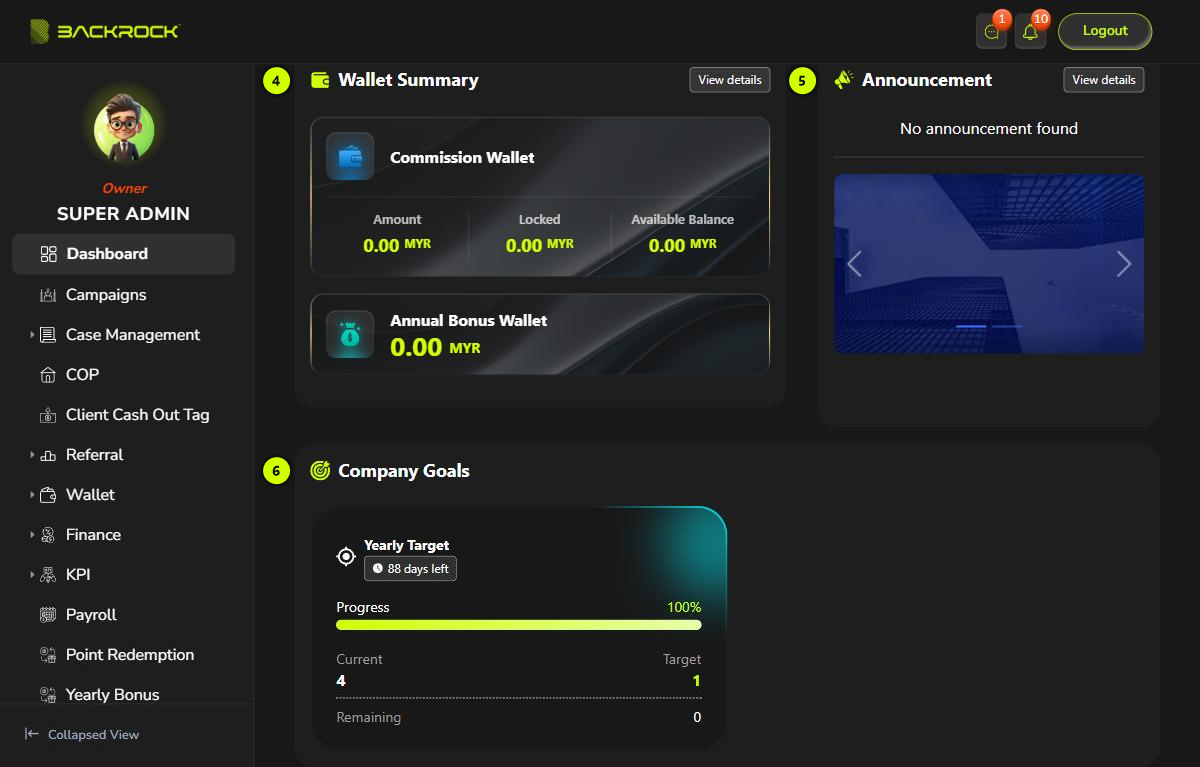Click the '100%' progress value
This screenshot has height=767, width=1200.
(684, 607)
